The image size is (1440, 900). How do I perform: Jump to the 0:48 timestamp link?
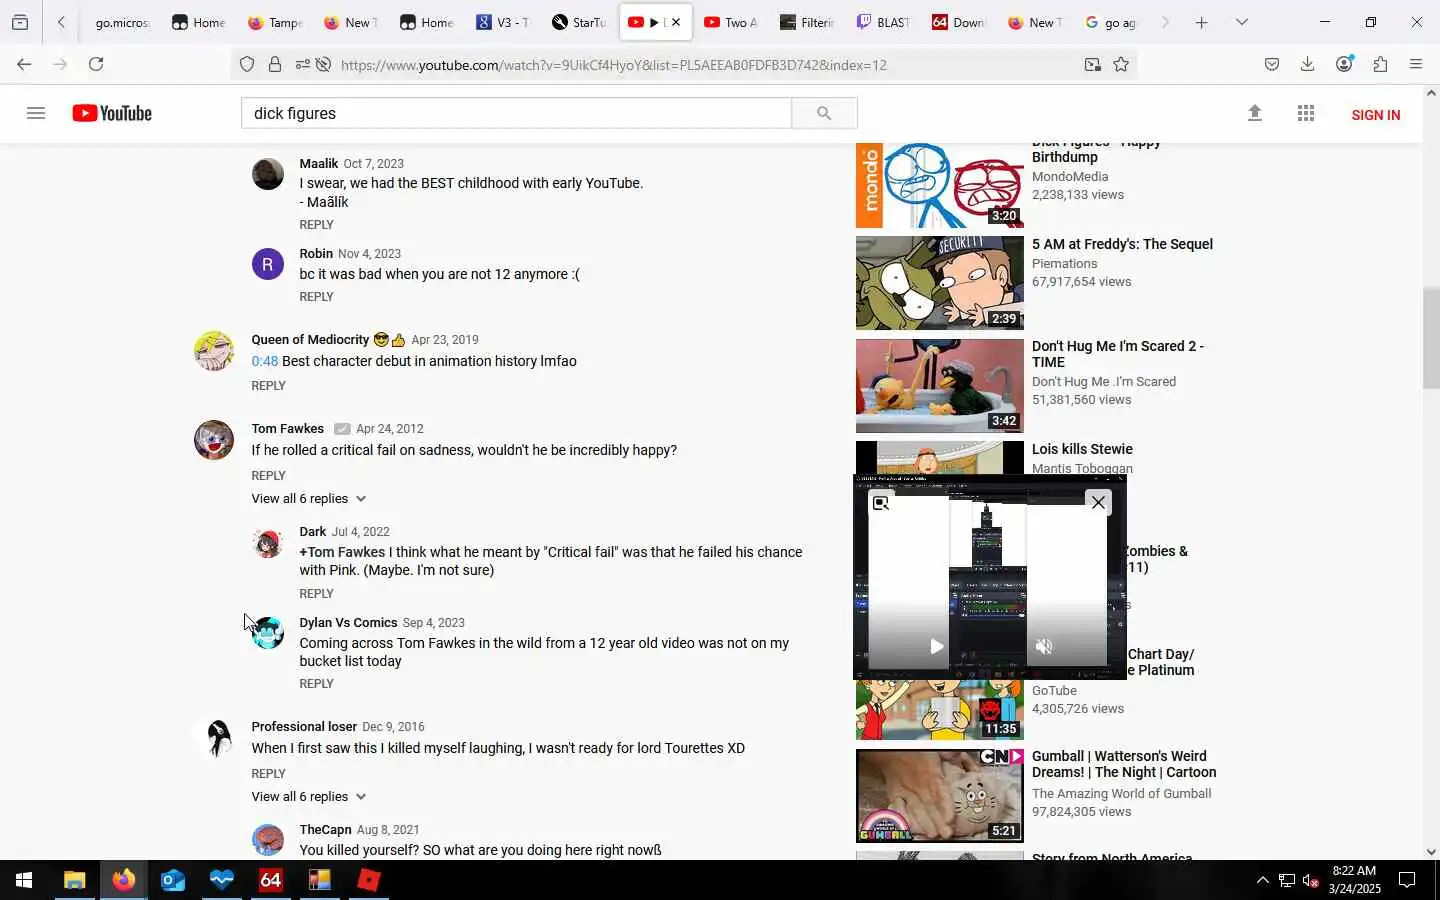tap(264, 361)
